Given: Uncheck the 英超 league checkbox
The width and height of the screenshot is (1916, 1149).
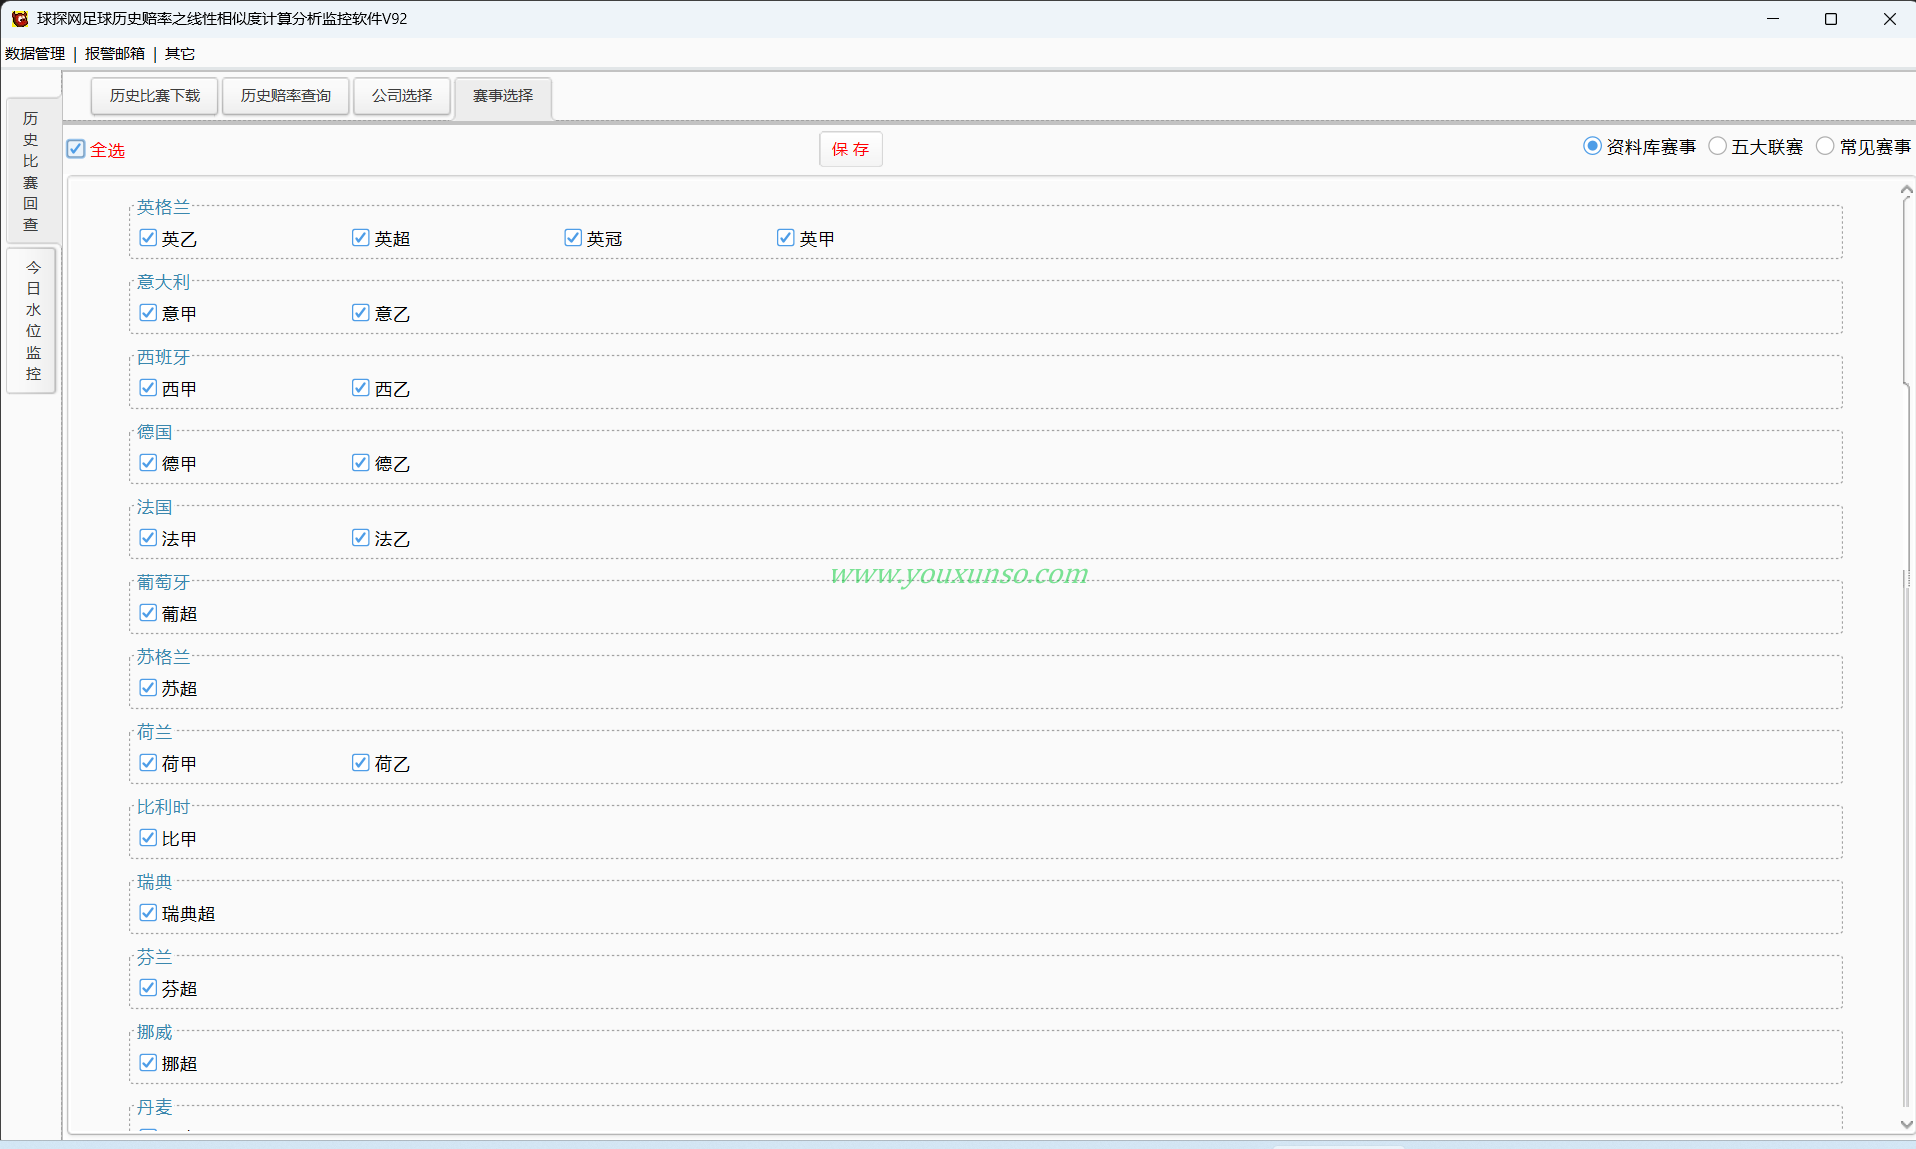Looking at the screenshot, I should pyautogui.click(x=361, y=238).
